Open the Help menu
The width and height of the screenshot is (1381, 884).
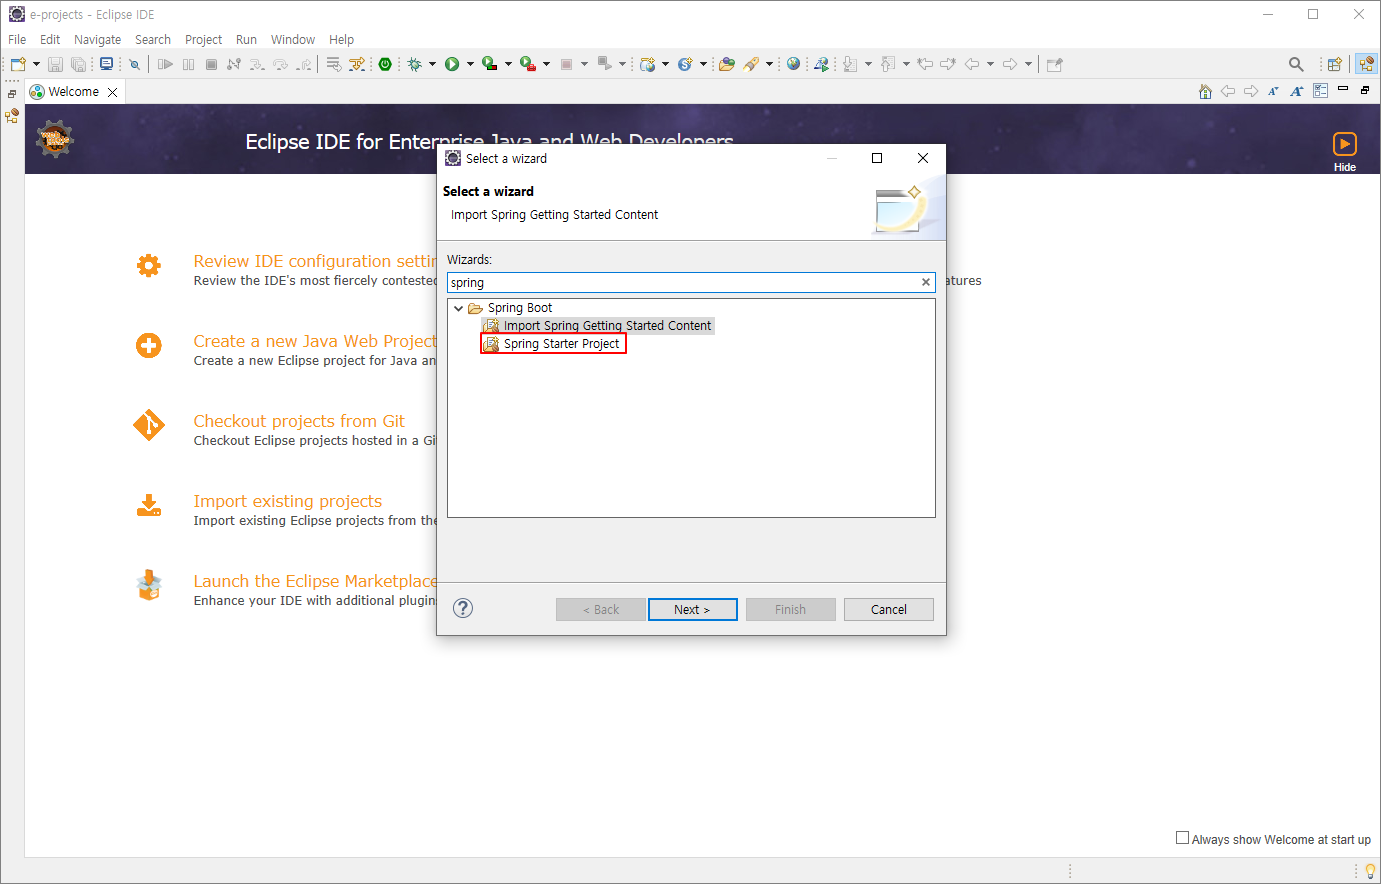pyautogui.click(x=342, y=39)
